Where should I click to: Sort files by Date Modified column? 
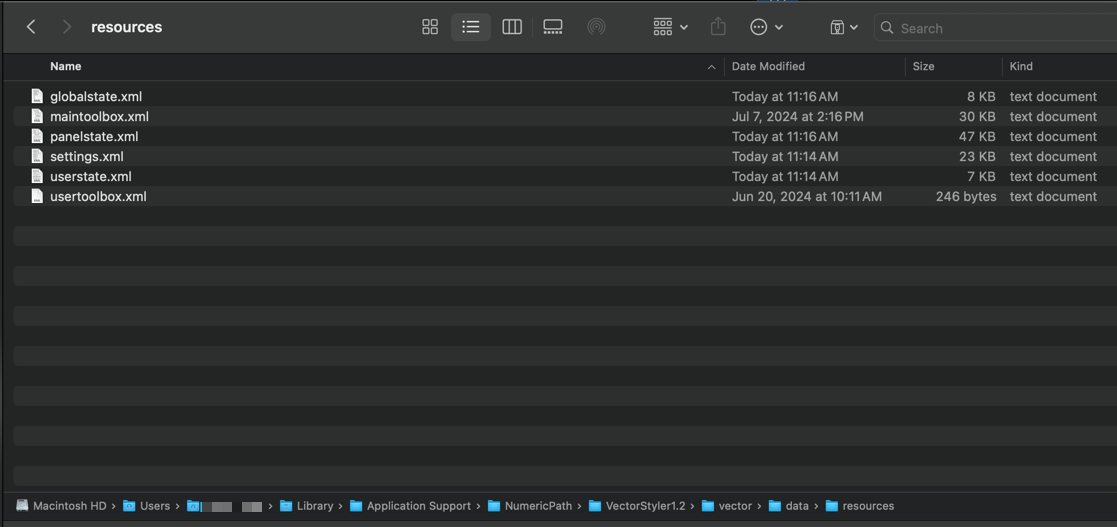pos(768,66)
